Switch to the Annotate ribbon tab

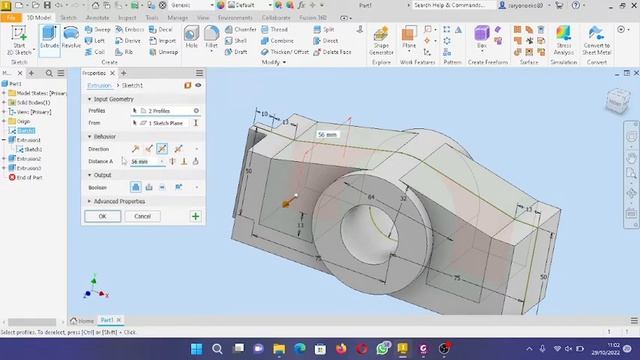97,18
